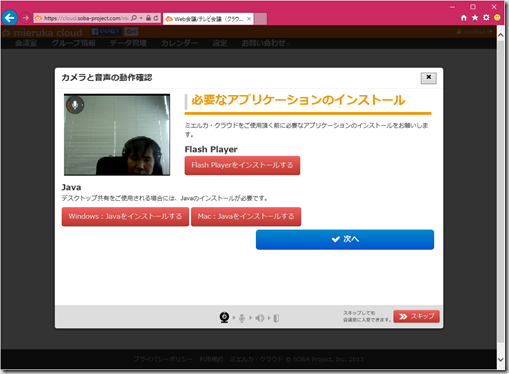
Task: Click the webcam step icon in wizard footer
Action: (x=224, y=317)
